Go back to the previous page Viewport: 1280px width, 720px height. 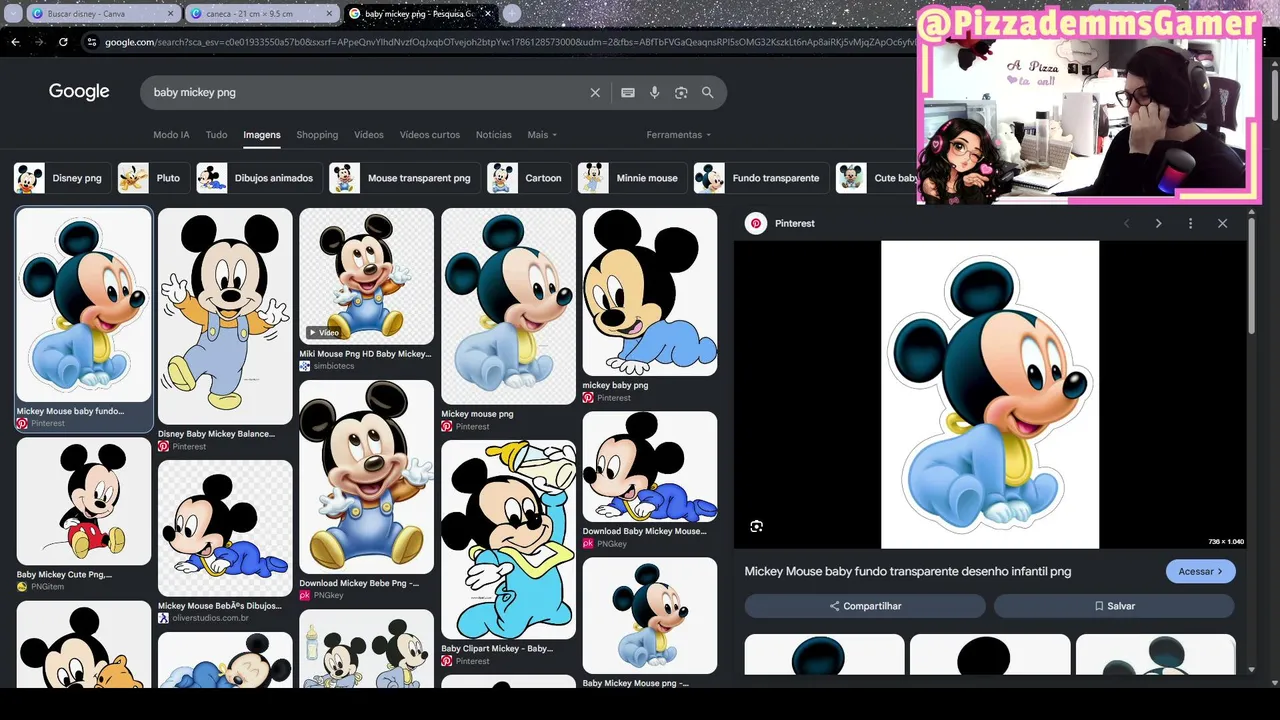click(x=15, y=42)
